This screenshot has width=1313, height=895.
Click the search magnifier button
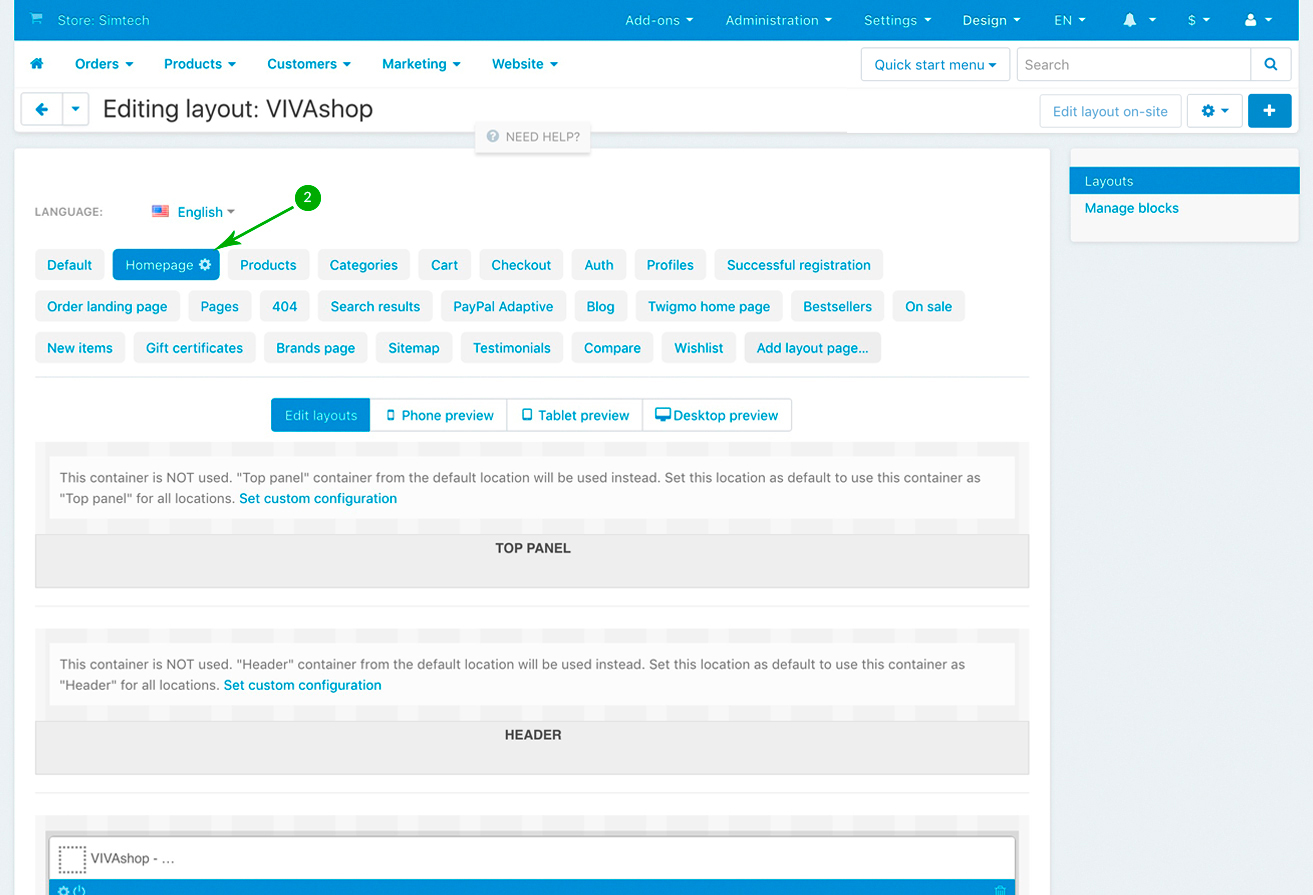[1270, 65]
